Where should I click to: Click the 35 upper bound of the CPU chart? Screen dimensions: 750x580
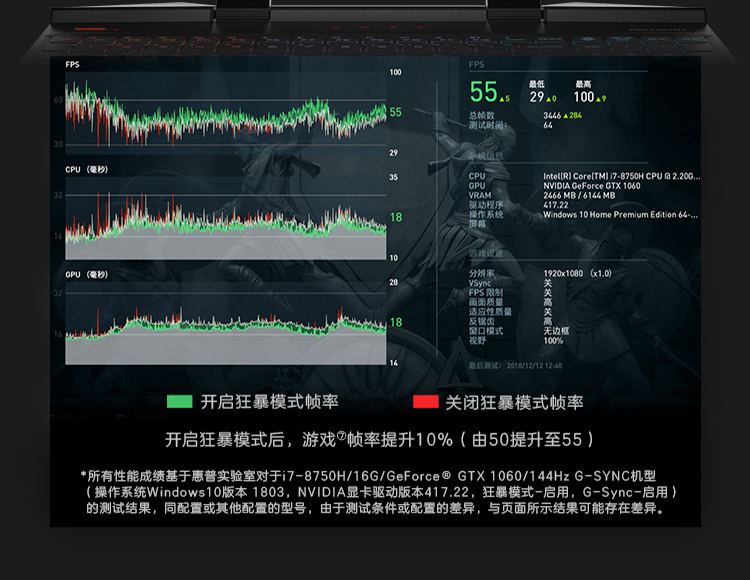(394, 177)
